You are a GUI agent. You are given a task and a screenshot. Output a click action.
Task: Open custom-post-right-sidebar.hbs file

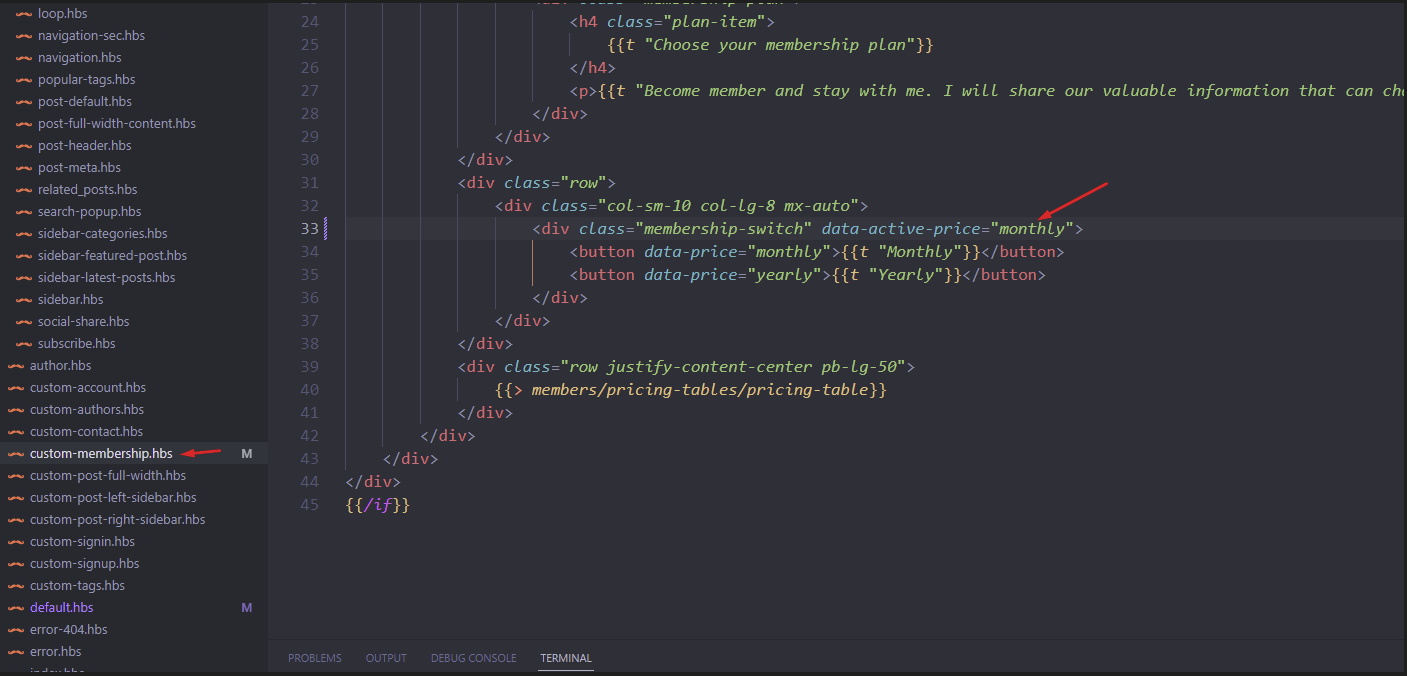click(118, 519)
